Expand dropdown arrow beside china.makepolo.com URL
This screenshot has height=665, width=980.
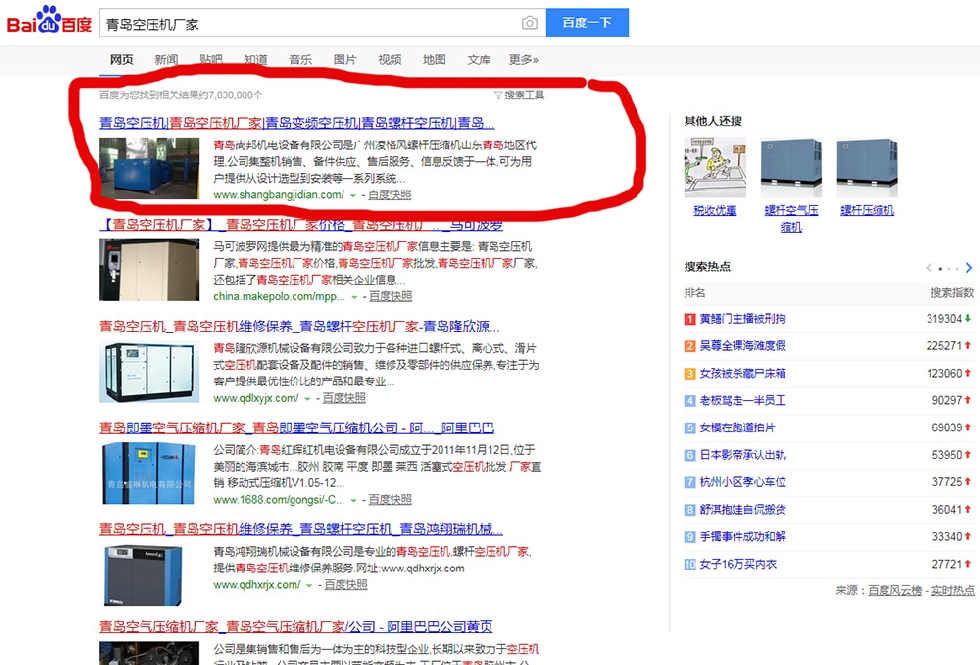pyautogui.click(x=354, y=297)
